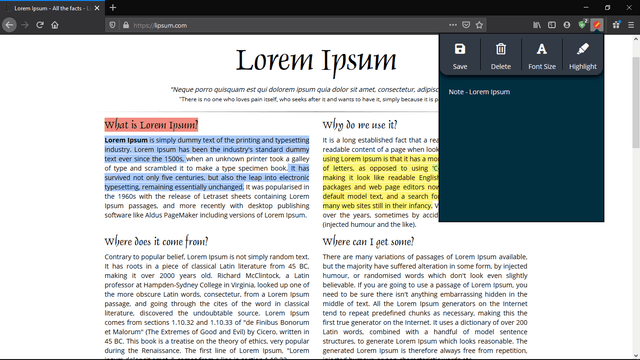The width and height of the screenshot is (640, 360).
Task: Click the 'Where does it come from?' heading
Action: point(156,242)
